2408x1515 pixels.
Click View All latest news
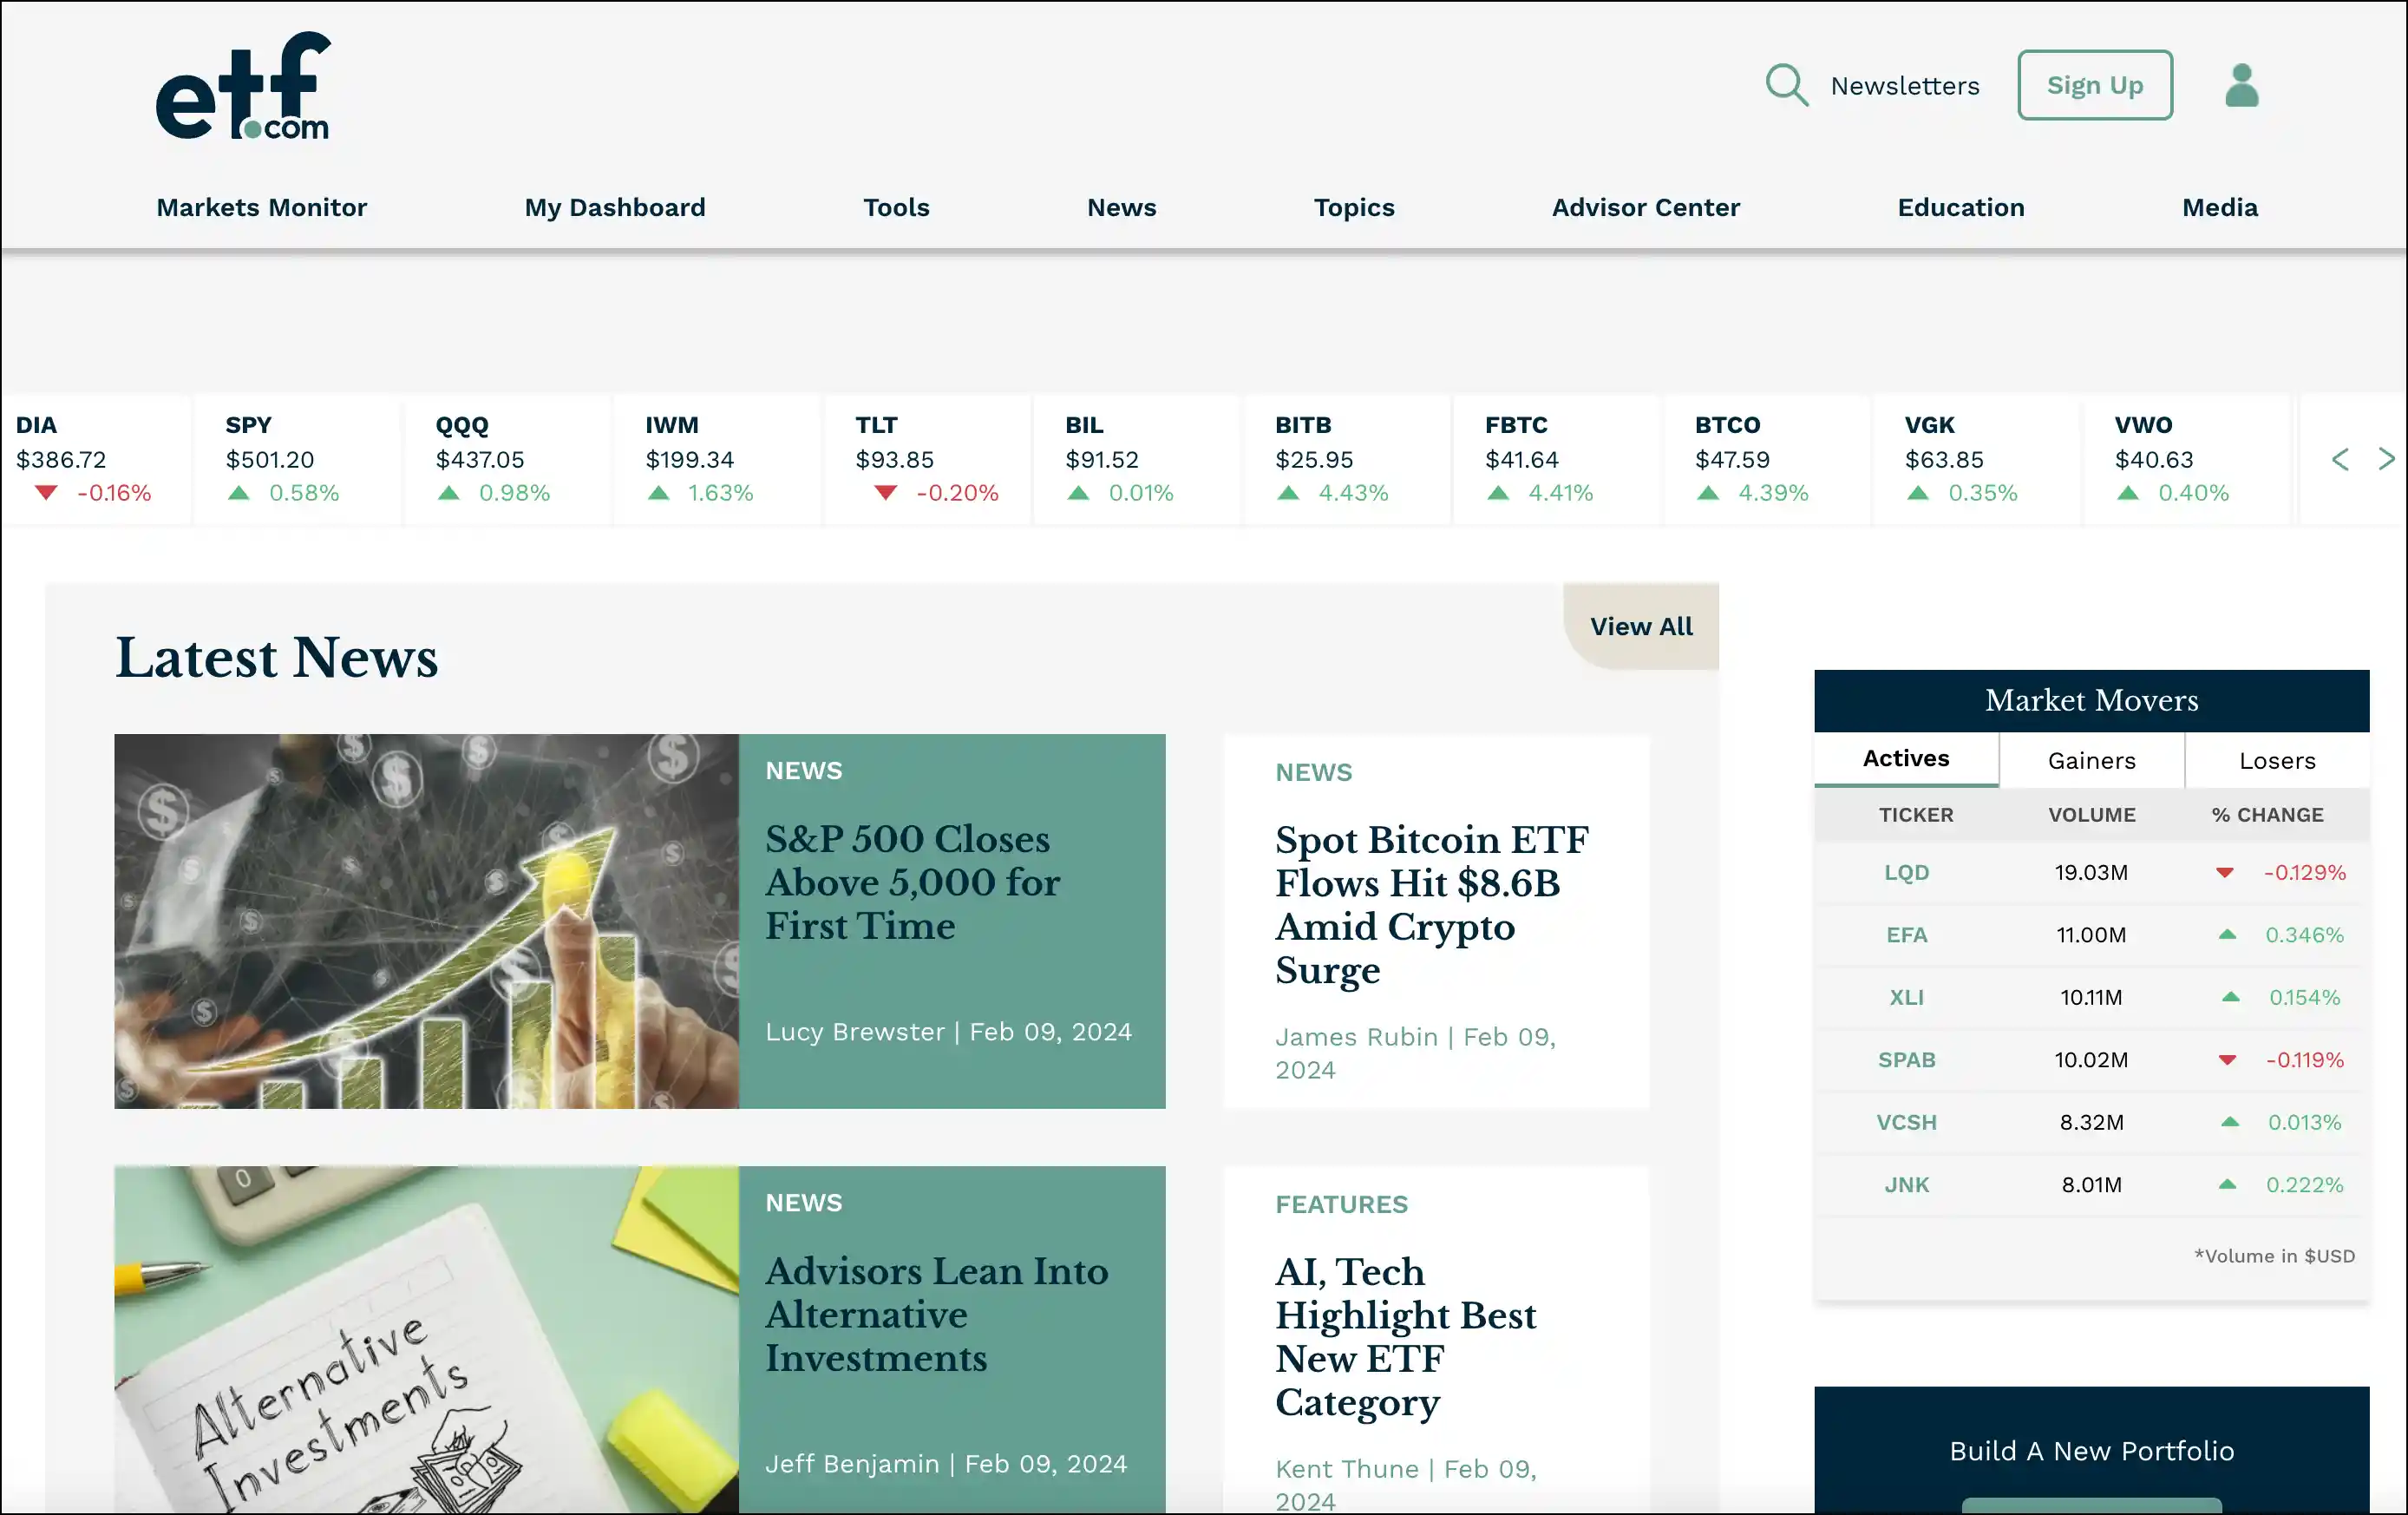click(x=1641, y=626)
